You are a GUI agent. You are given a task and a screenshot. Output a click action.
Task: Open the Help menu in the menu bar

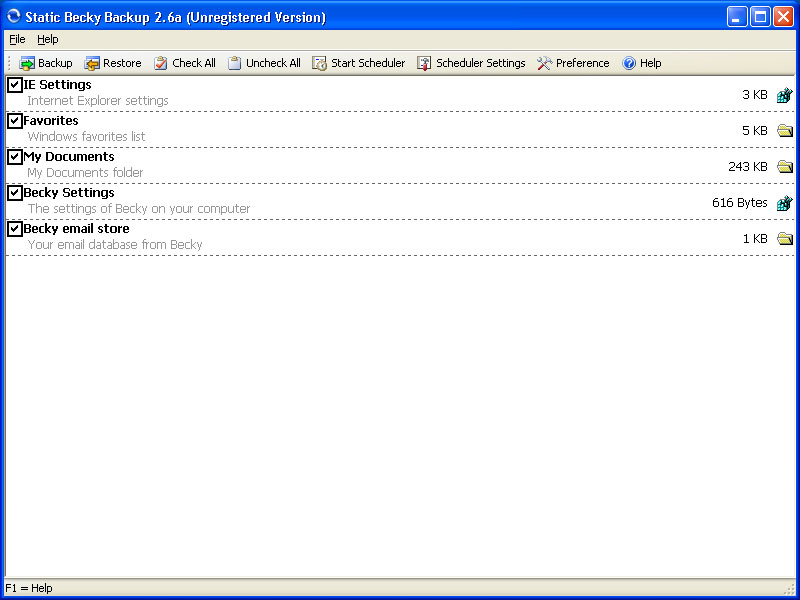coord(47,39)
